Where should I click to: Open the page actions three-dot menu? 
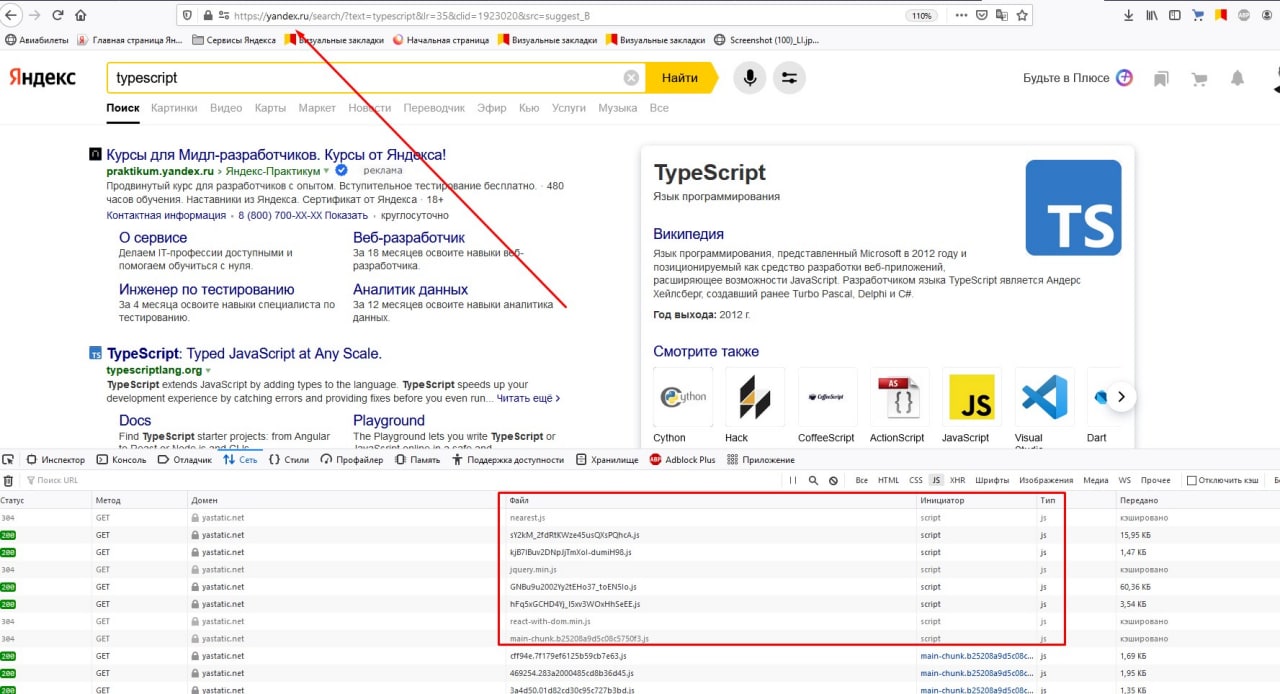[961, 15]
